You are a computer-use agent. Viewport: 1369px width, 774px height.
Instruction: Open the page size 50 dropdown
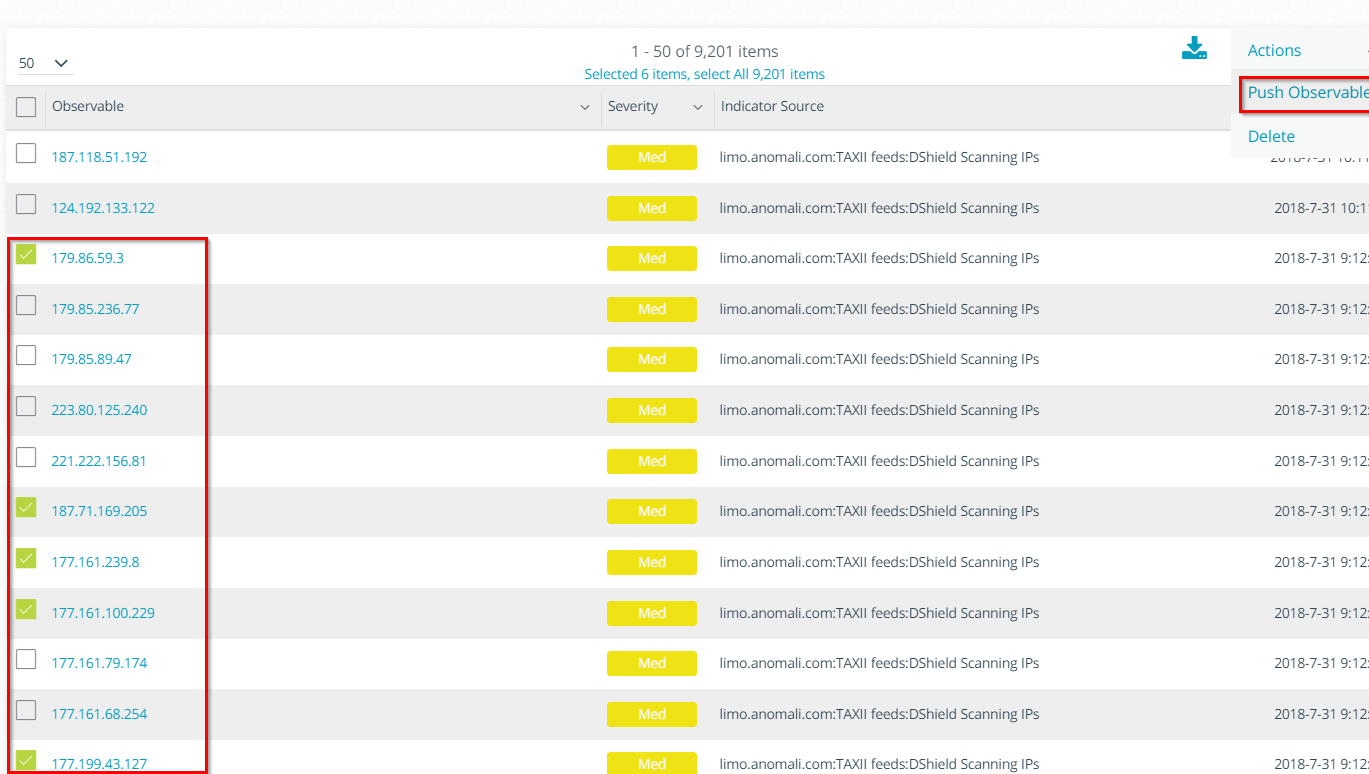coord(45,63)
